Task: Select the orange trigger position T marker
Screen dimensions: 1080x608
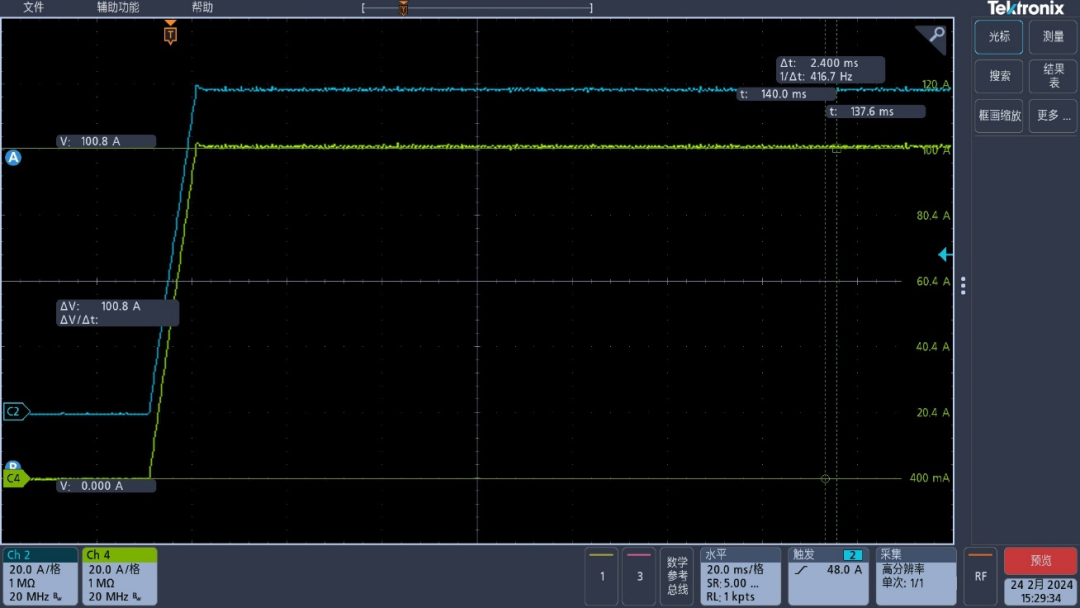Action: pyautogui.click(x=170, y=33)
